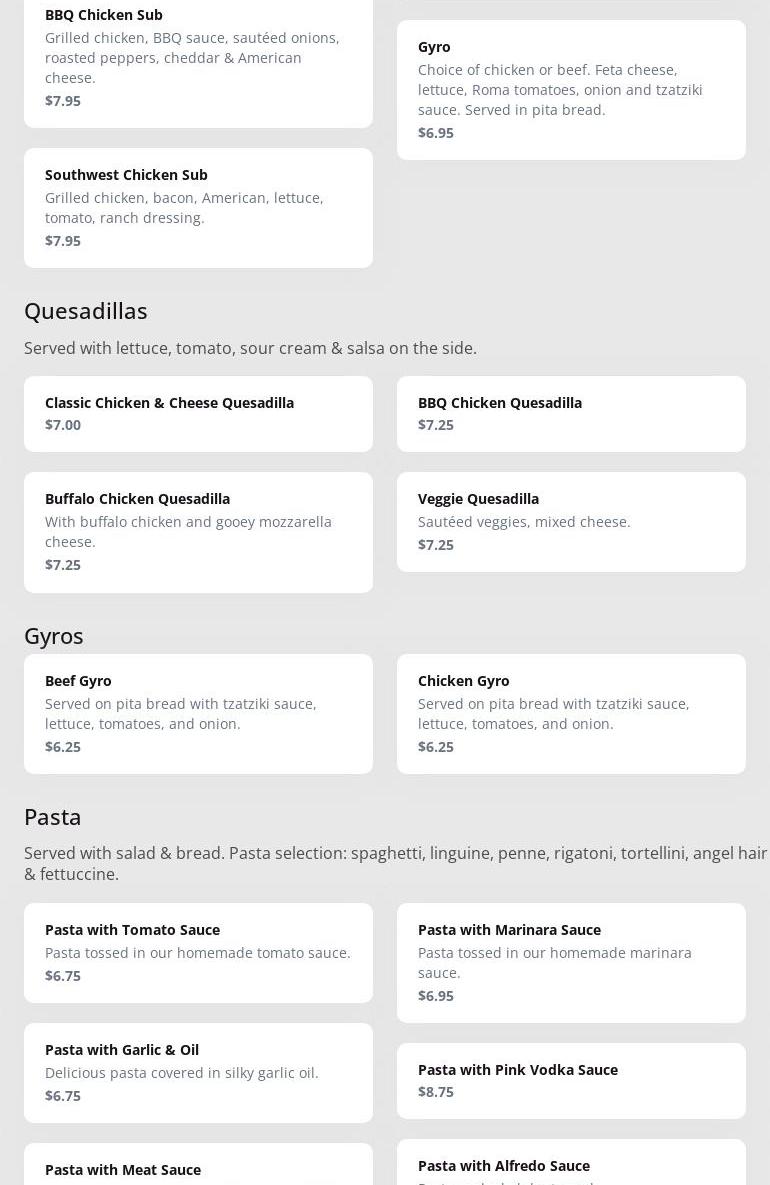
Task: Select Pasta with Marinara Sauce
Action: click(x=571, y=962)
